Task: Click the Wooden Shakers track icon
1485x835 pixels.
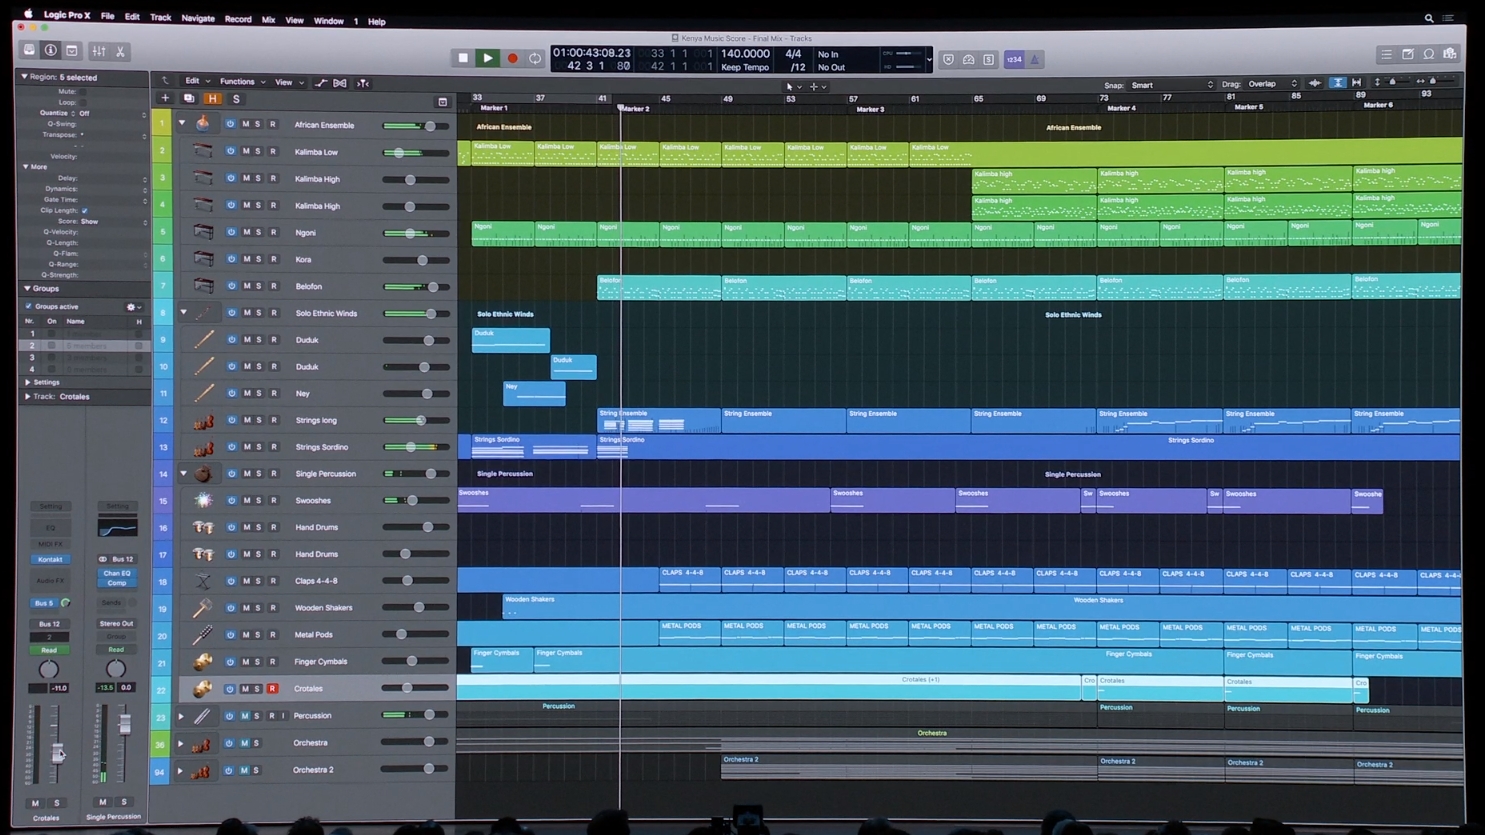Action: coord(203,607)
